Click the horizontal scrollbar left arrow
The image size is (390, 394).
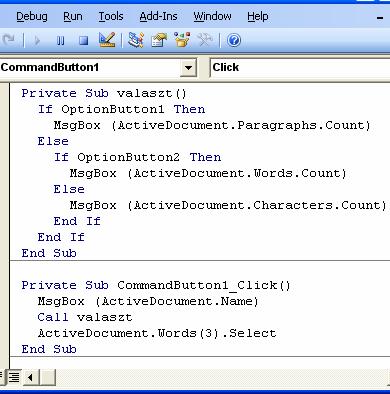pyautogui.click(x=31, y=378)
